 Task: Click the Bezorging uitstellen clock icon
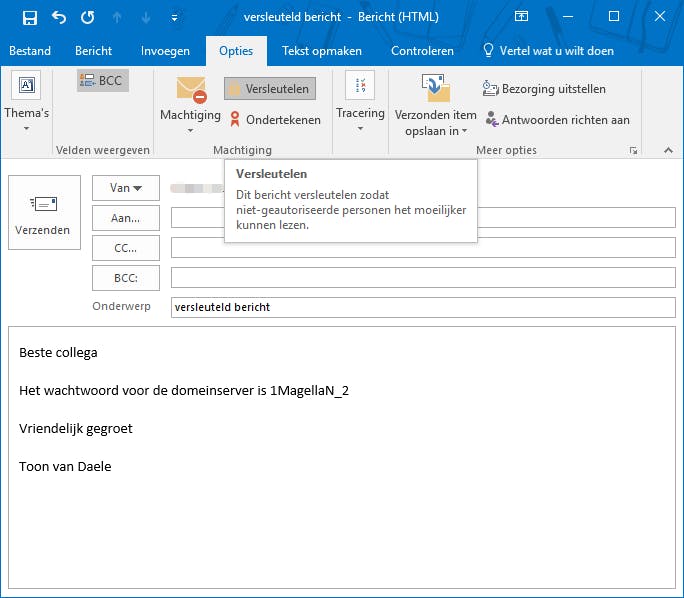pyautogui.click(x=490, y=89)
